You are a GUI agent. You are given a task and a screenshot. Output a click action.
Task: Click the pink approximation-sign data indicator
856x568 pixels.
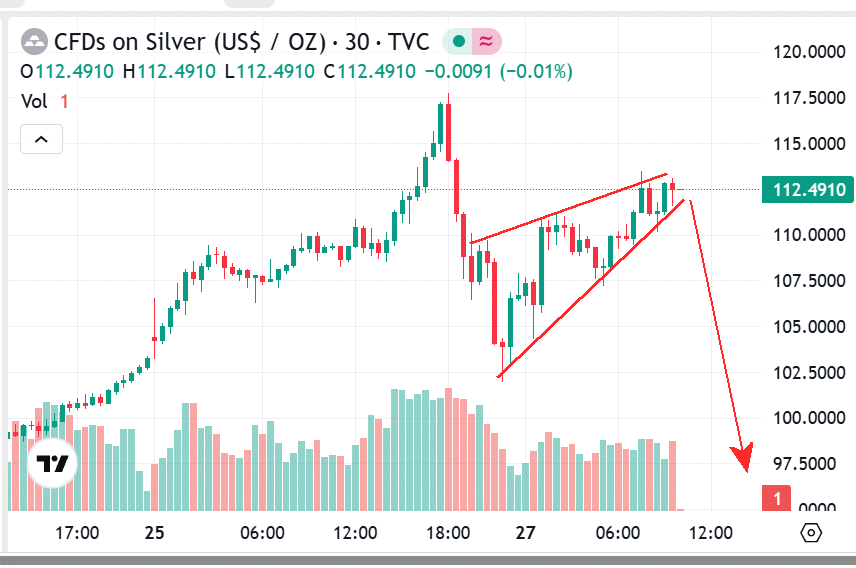pos(486,42)
